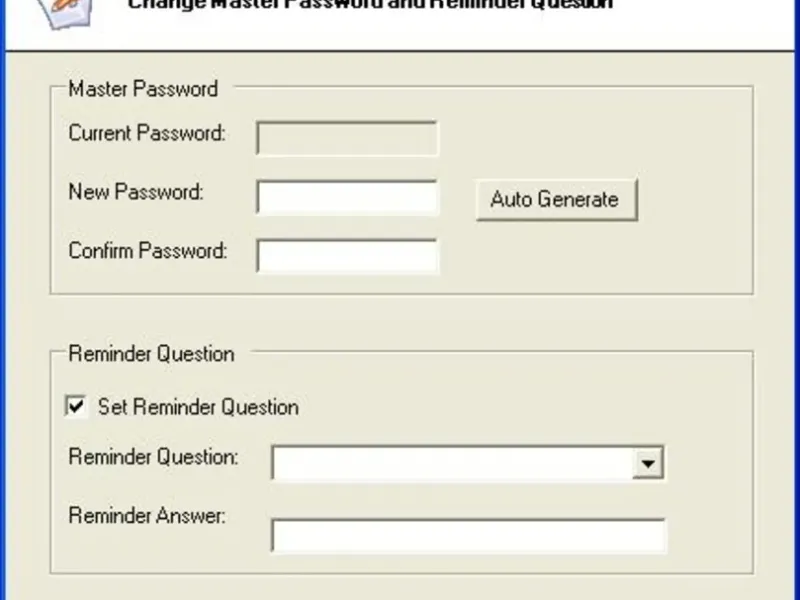Click the "New Password:" label
800x600 pixels.
pos(136,192)
